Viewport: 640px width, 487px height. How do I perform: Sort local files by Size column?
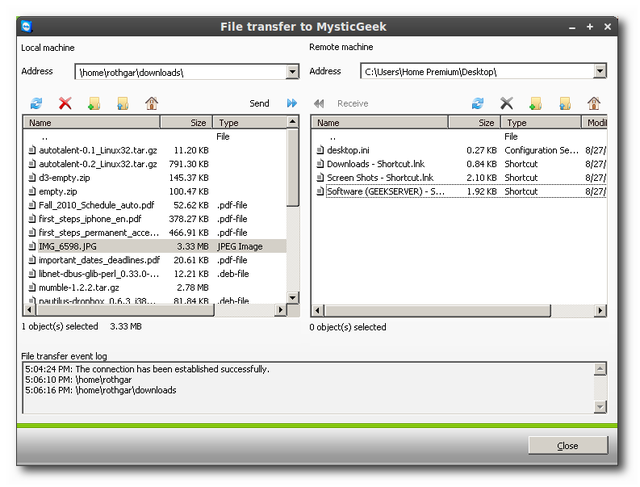pyautogui.click(x=187, y=122)
